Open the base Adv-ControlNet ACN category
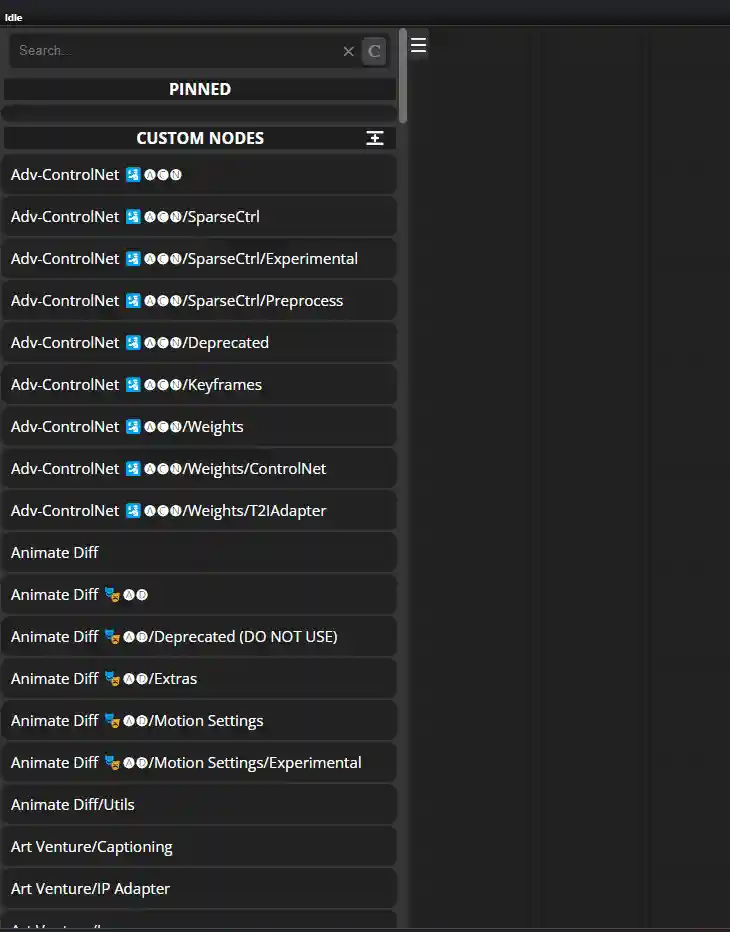Viewport: 730px width, 932px height. pos(199,175)
